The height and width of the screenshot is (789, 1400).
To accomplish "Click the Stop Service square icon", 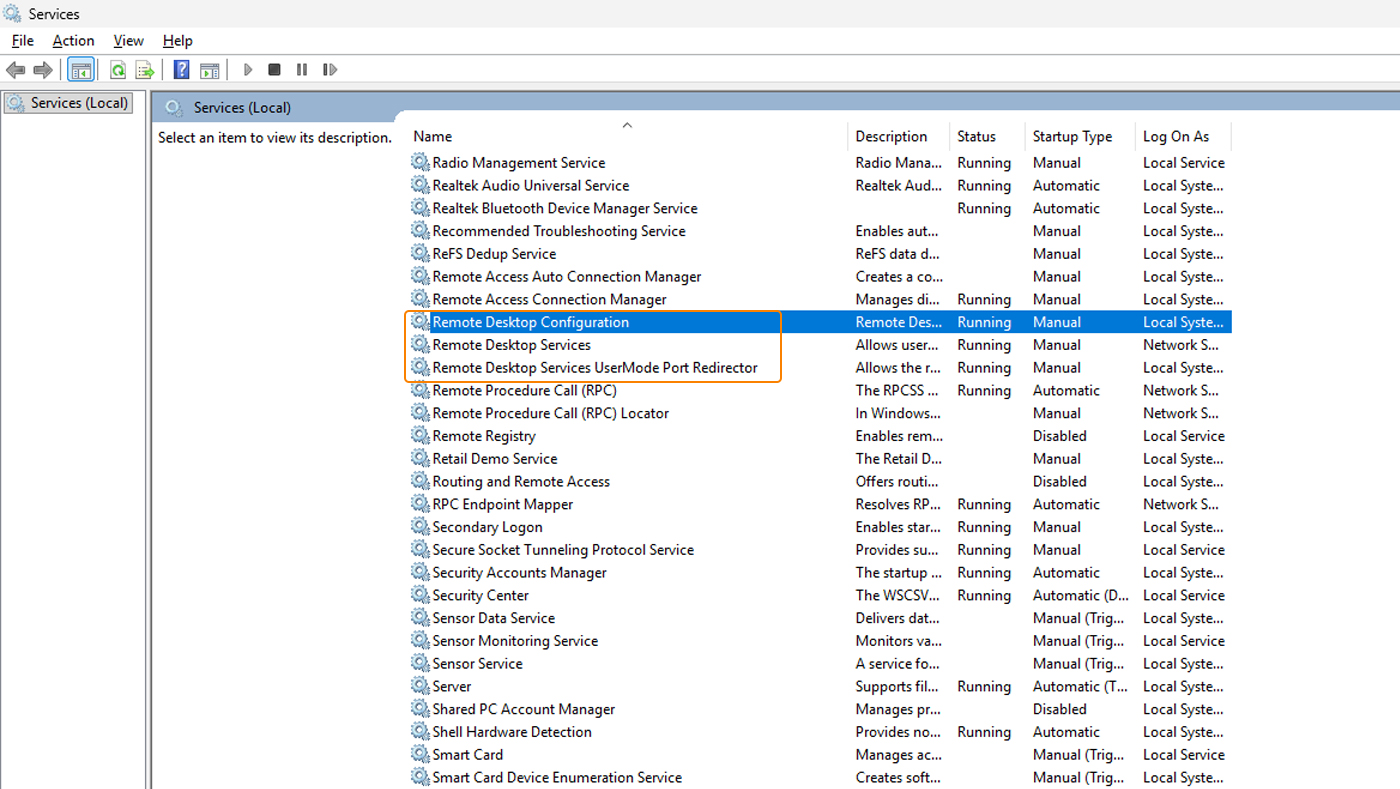I will tap(274, 70).
